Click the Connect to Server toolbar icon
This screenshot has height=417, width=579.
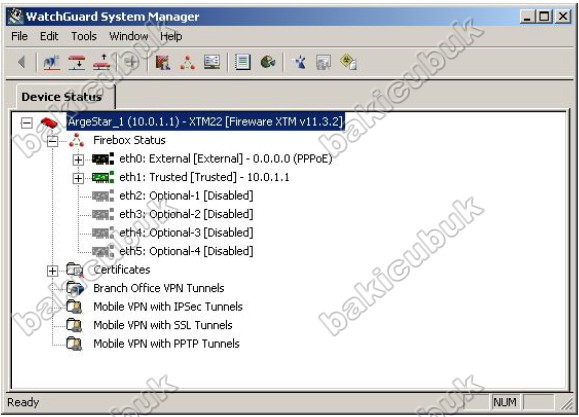coord(52,62)
